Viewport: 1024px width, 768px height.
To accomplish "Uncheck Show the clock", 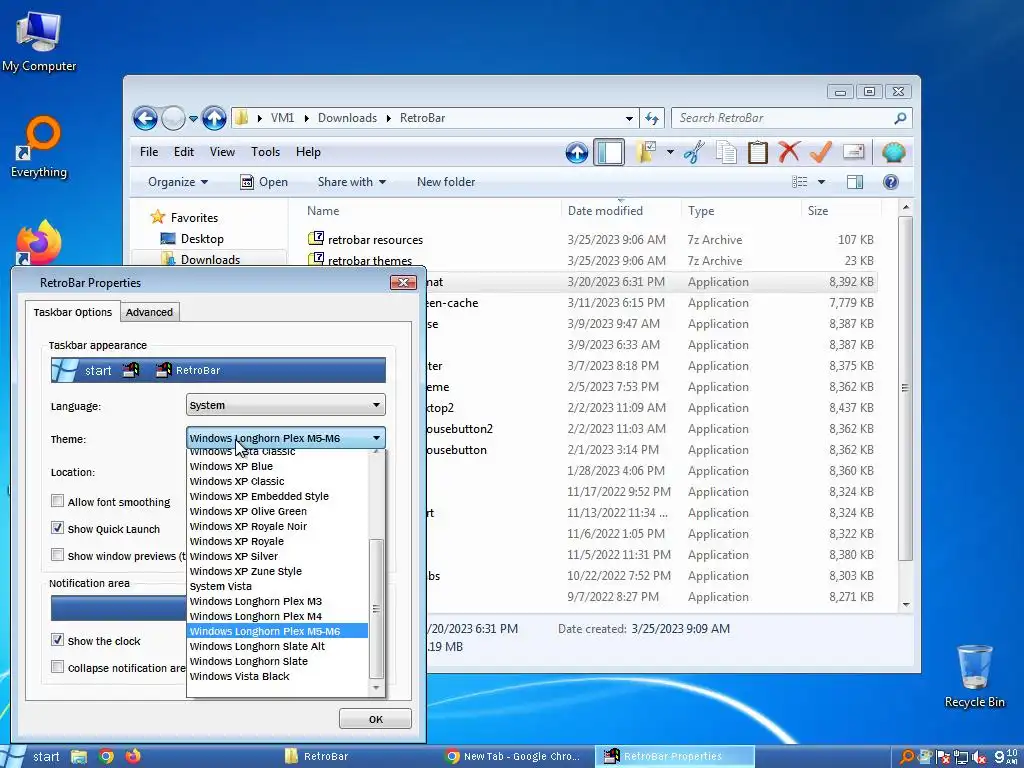I will tap(57, 640).
